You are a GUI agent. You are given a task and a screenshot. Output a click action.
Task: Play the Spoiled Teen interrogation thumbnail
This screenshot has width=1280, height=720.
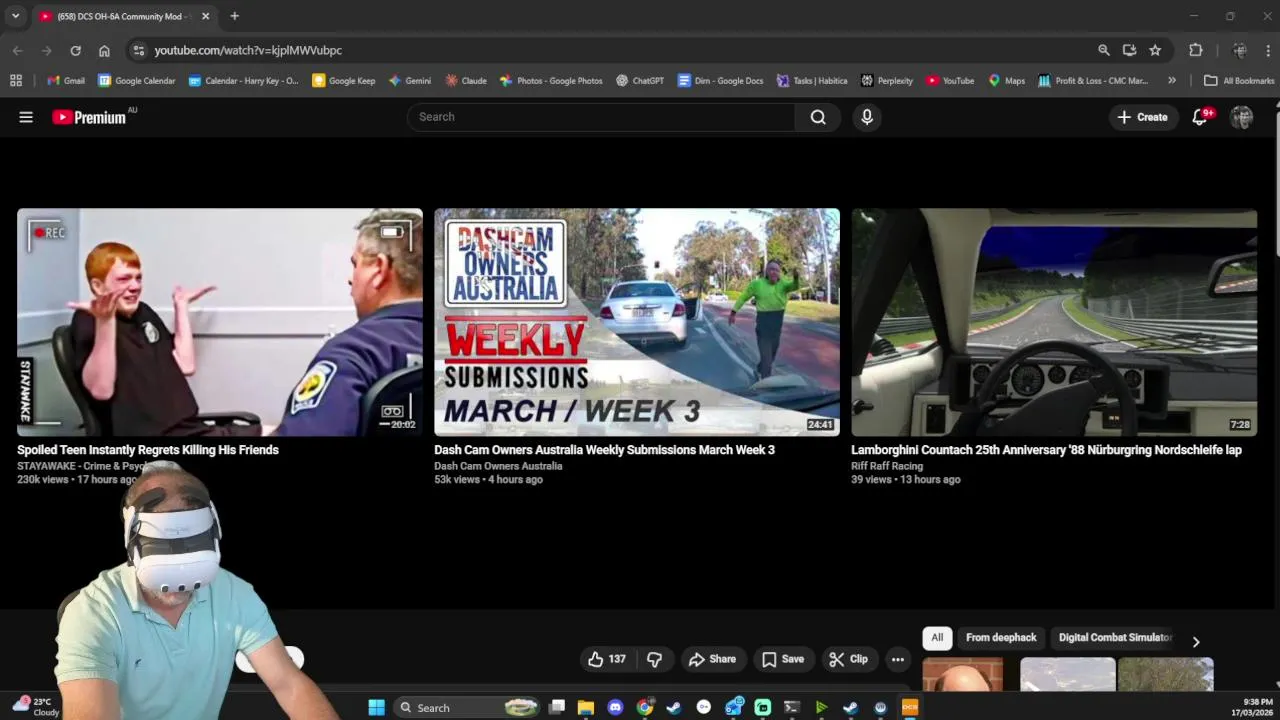click(220, 322)
